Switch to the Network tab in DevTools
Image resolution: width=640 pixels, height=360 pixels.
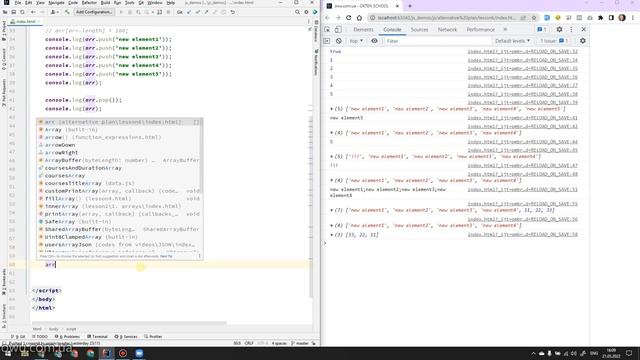(447, 29)
